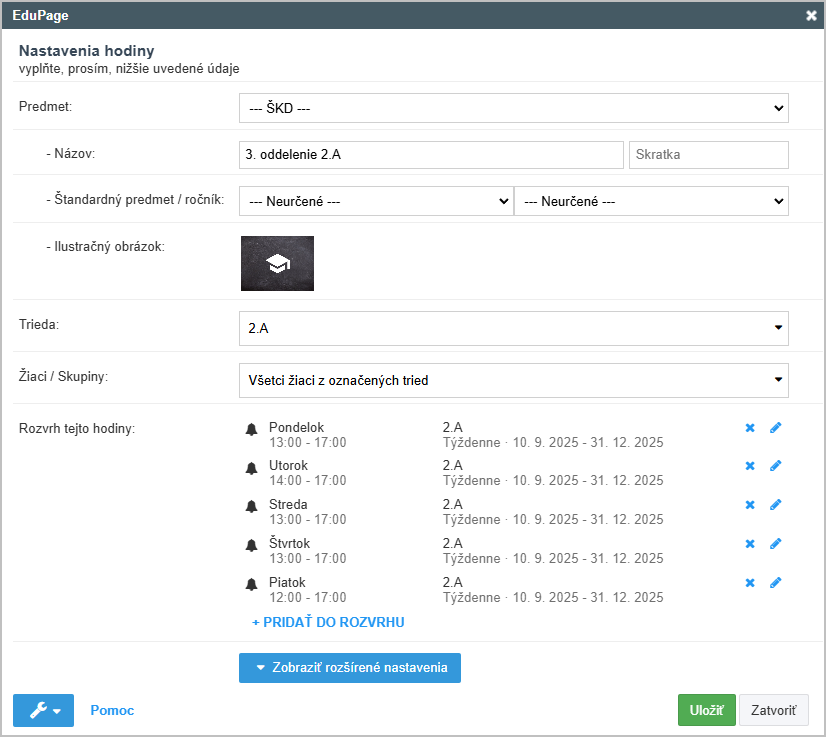The image size is (826, 737).
Task: Click the bell icon next to Utorok
Action: click(251, 467)
